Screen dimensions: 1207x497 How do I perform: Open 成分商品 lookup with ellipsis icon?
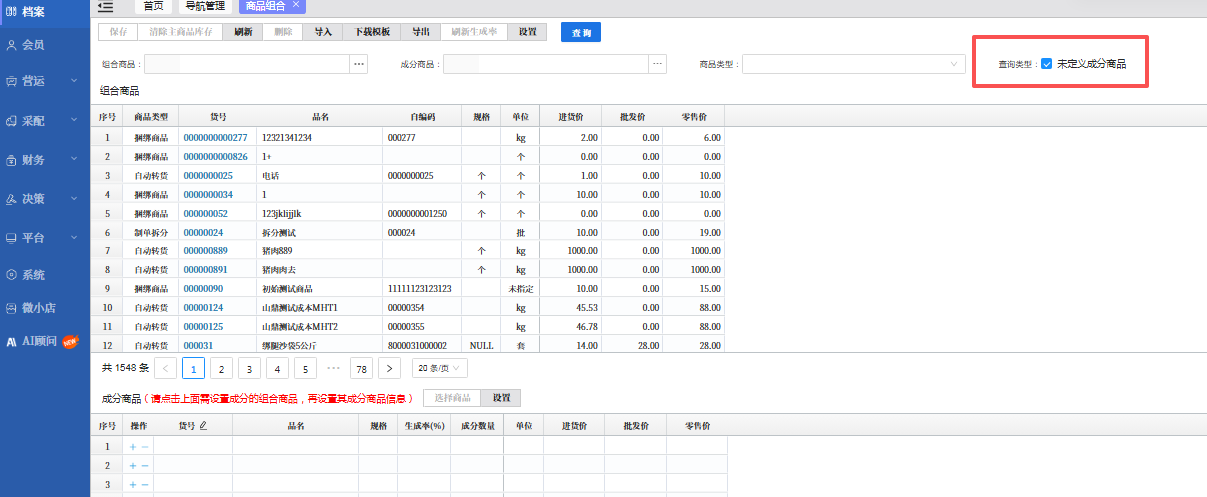click(657, 64)
